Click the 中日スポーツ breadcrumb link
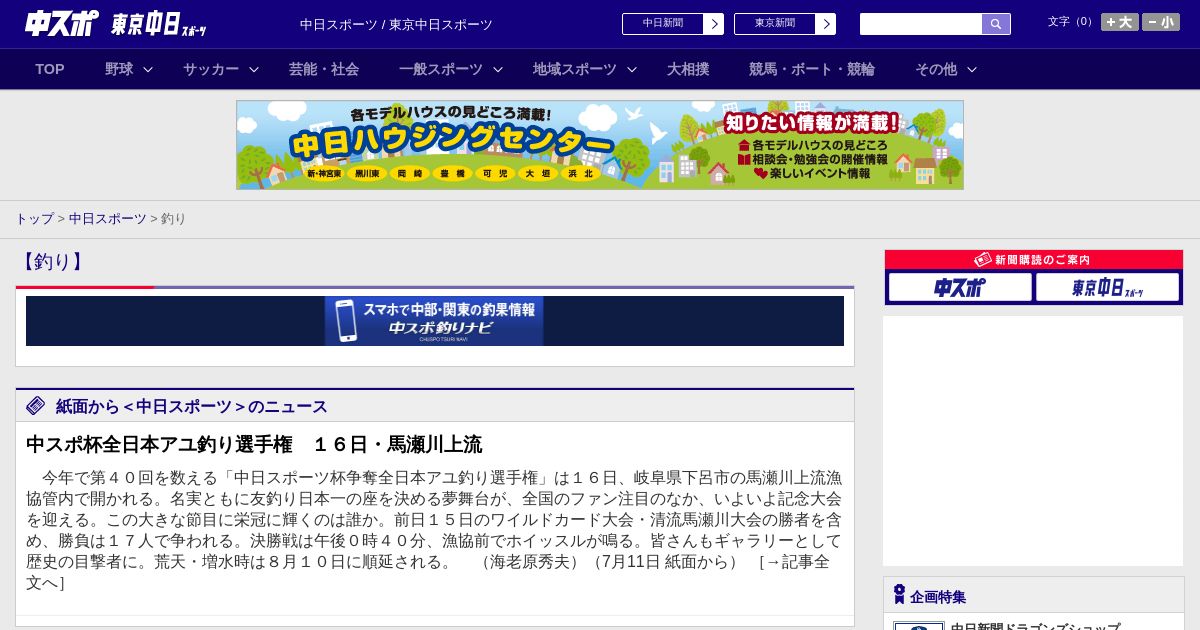The height and width of the screenshot is (630, 1200). pos(108,218)
